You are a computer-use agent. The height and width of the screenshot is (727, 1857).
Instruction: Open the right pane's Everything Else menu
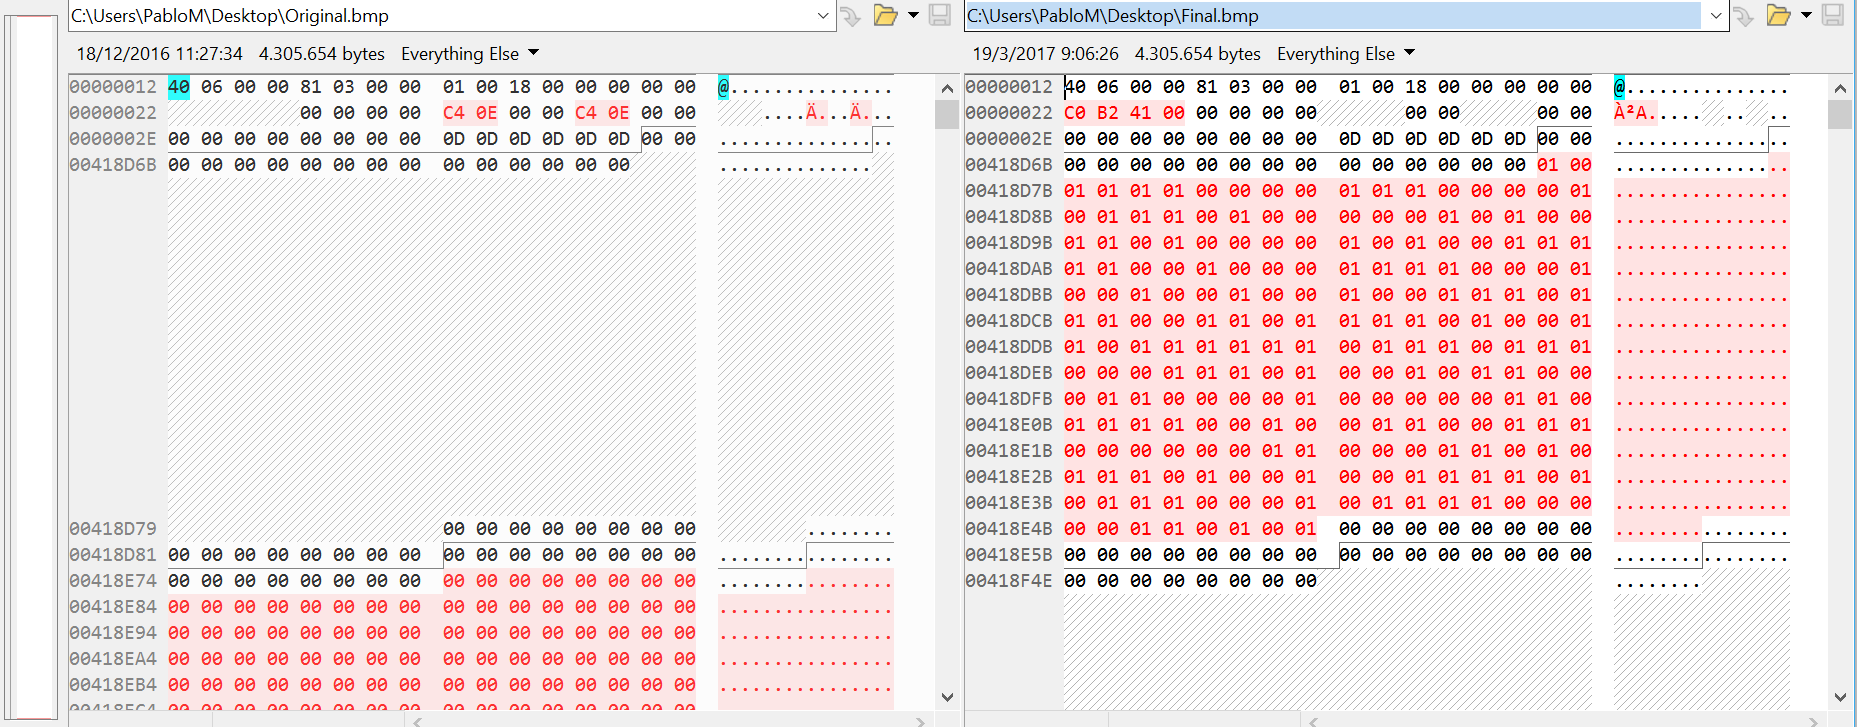[1345, 54]
